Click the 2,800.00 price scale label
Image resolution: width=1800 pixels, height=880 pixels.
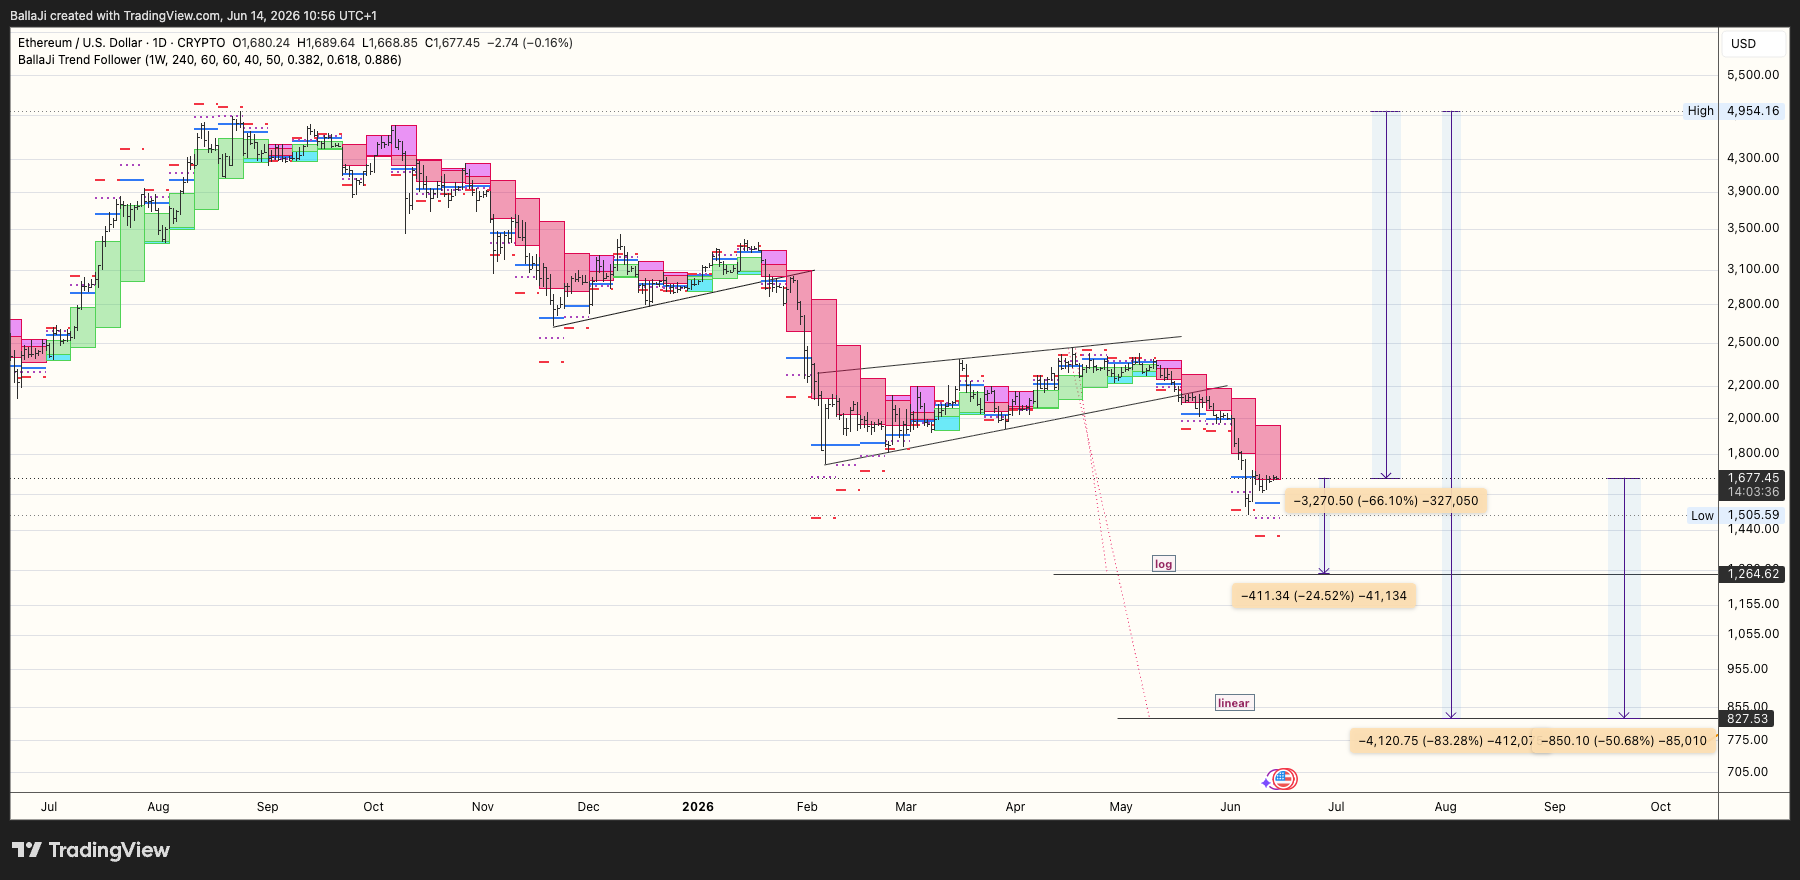[x=1753, y=304]
